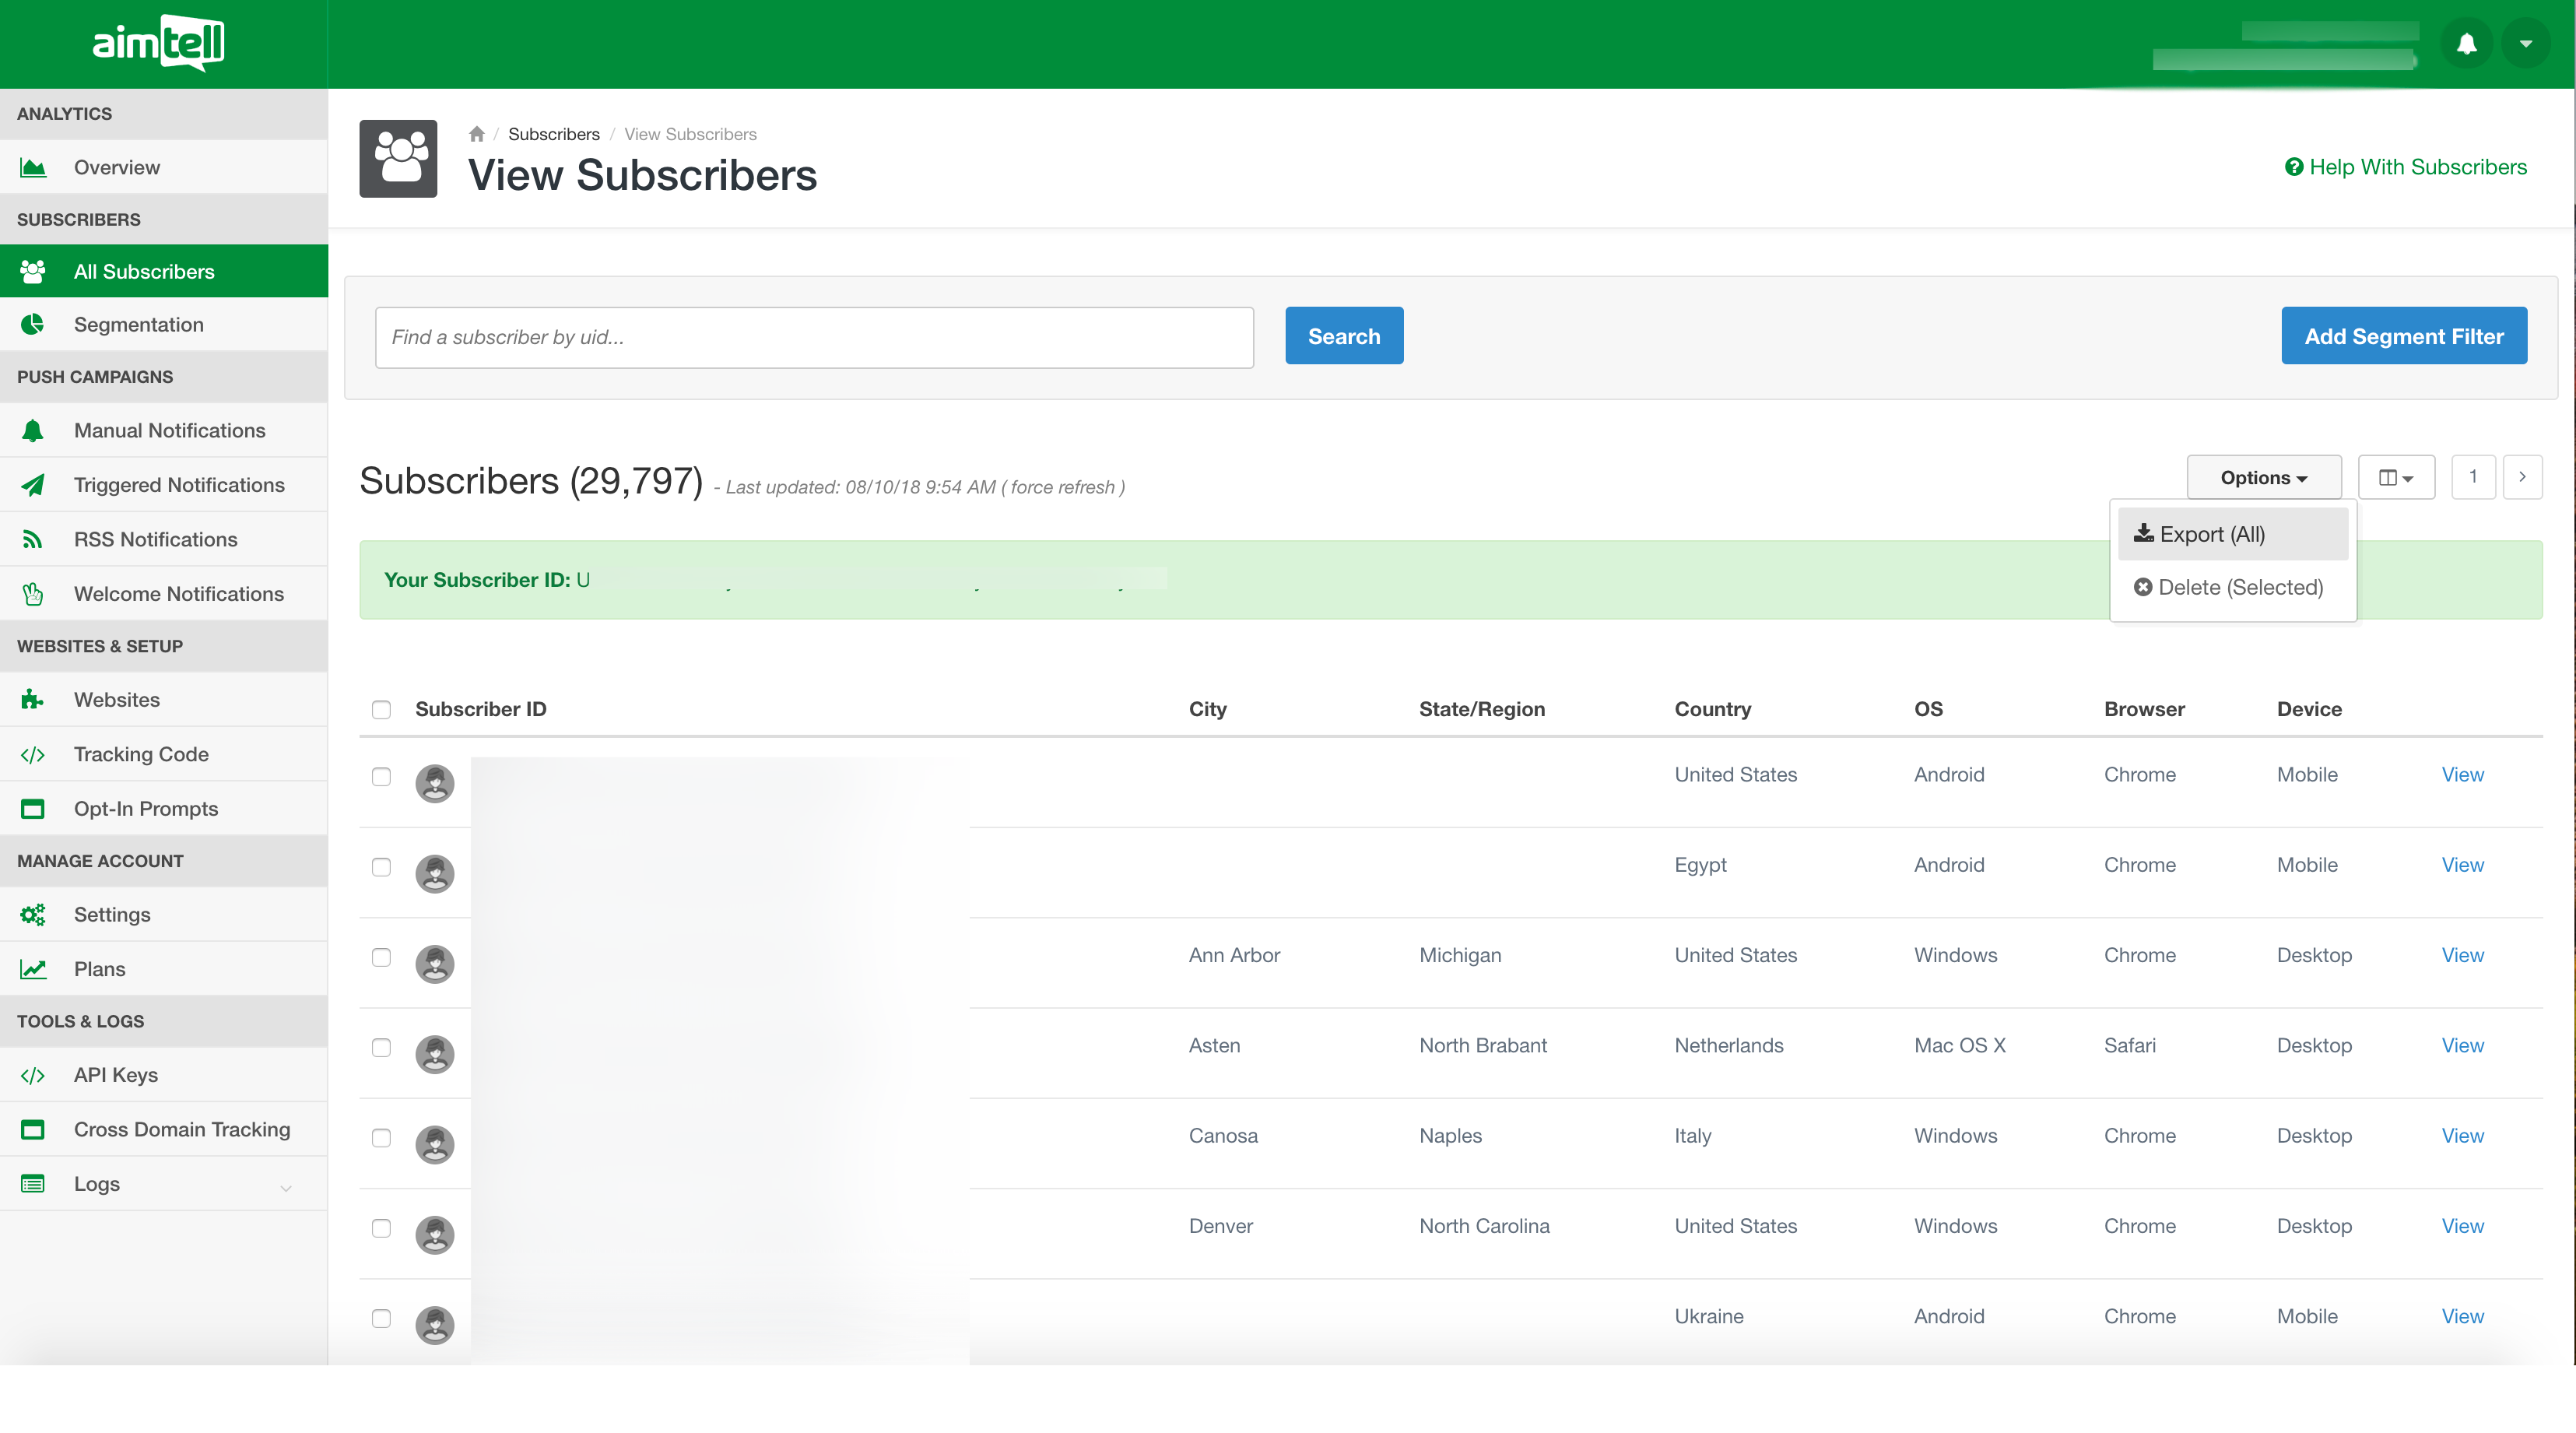The height and width of the screenshot is (1433, 2576).
Task: Click the Websites puzzle piece icon
Action: click(x=33, y=700)
